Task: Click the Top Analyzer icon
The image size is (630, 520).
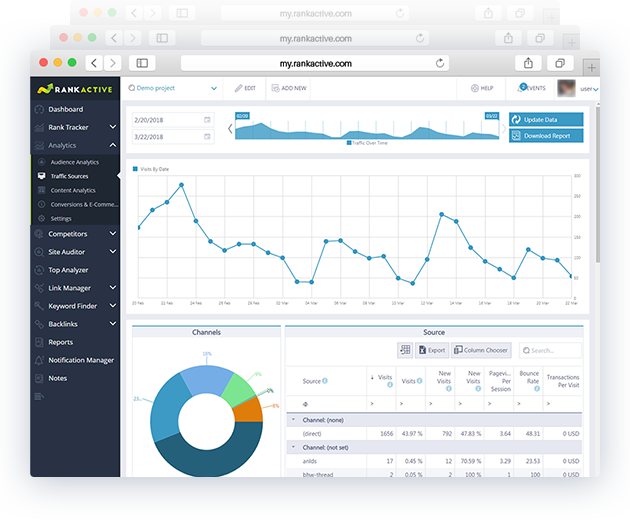Action: (x=39, y=270)
